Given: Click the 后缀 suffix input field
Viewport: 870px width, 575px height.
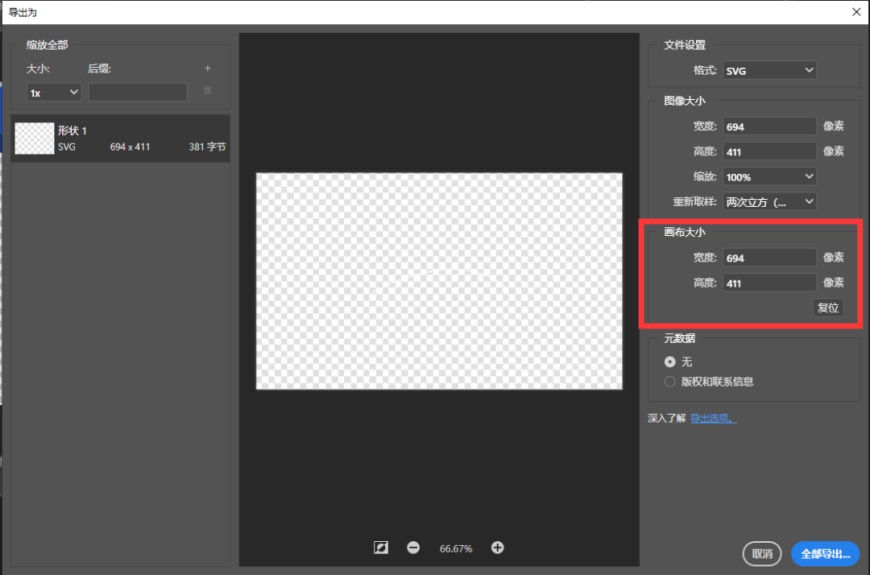Looking at the screenshot, I should [138, 93].
